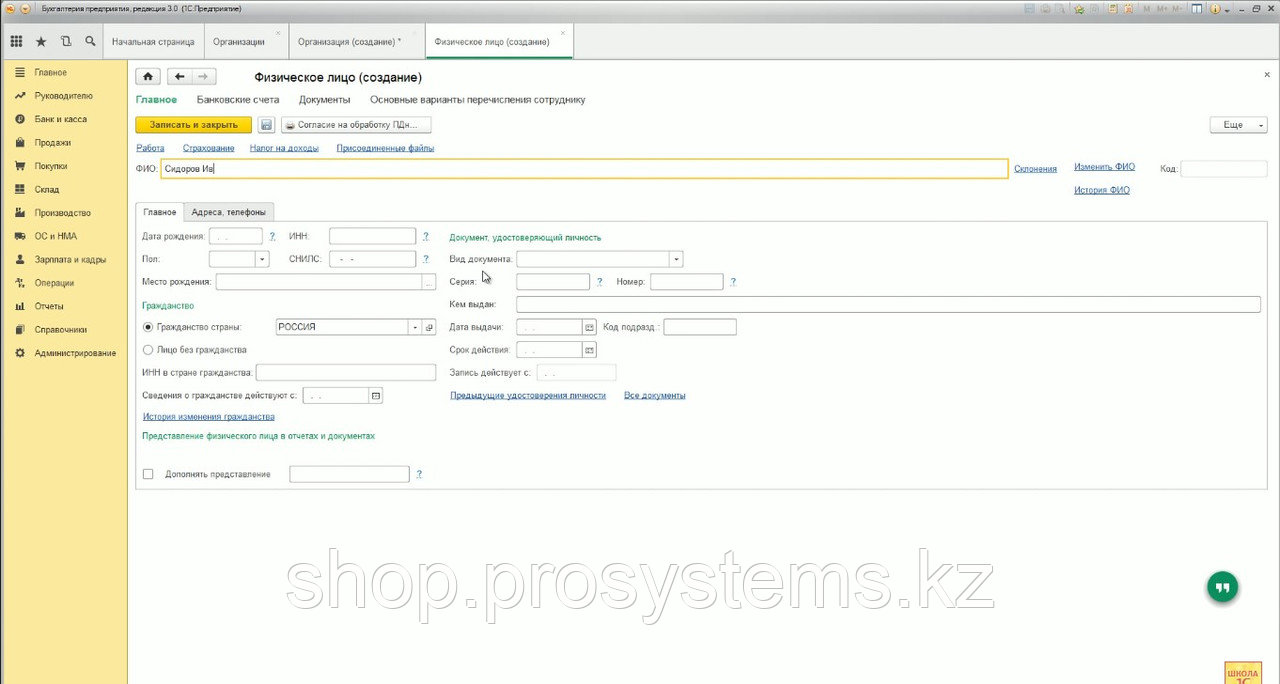The height and width of the screenshot is (684, 1280).
Task: Click the green chat quote bubble
Action: (1222, 587)
